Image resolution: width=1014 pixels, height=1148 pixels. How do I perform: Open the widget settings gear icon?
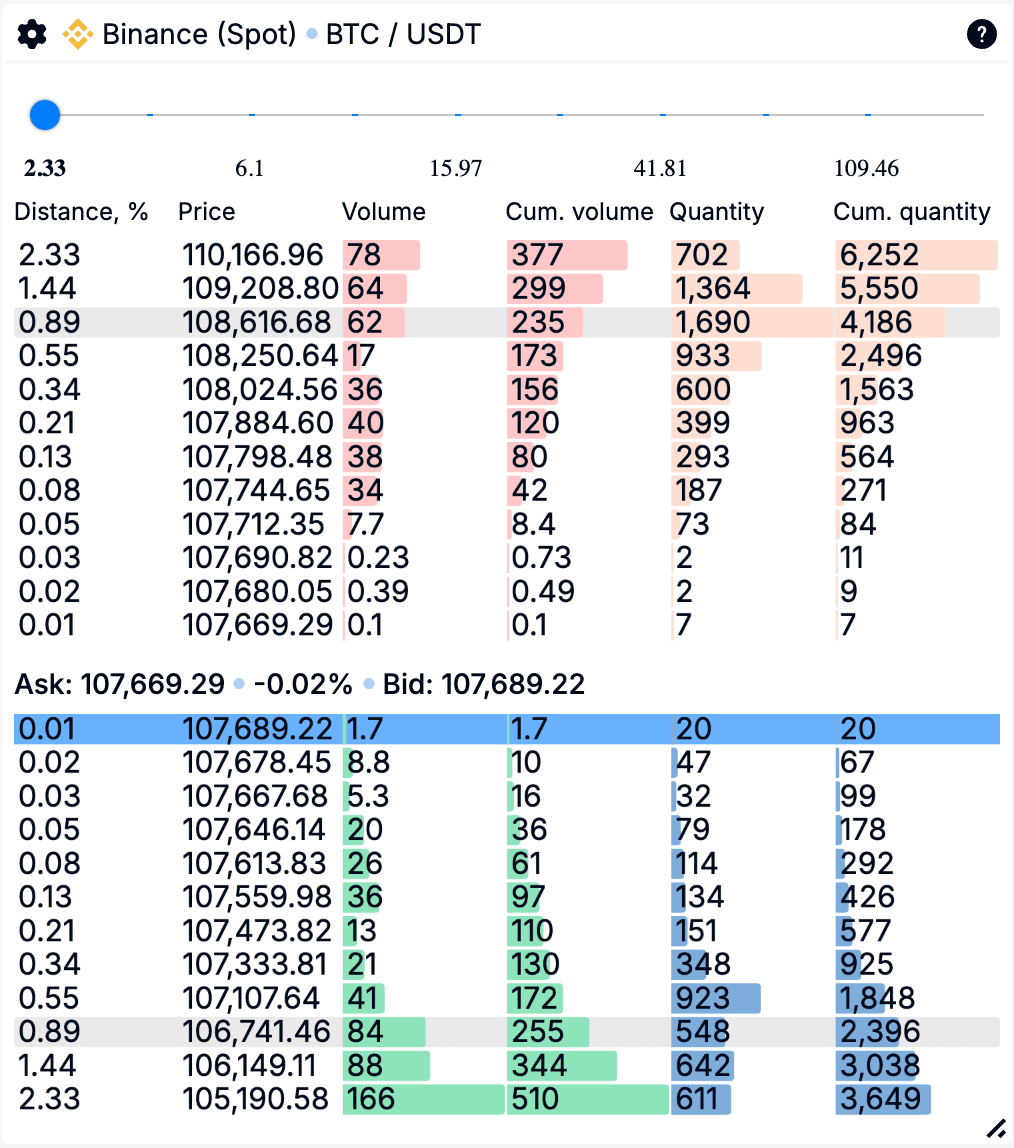(x=33, y=35)
